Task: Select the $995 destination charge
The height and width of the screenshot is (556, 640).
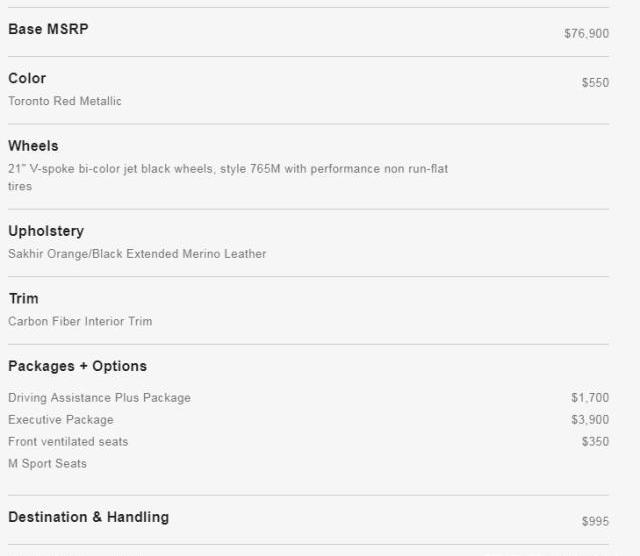Action: [x=595, y=522]
